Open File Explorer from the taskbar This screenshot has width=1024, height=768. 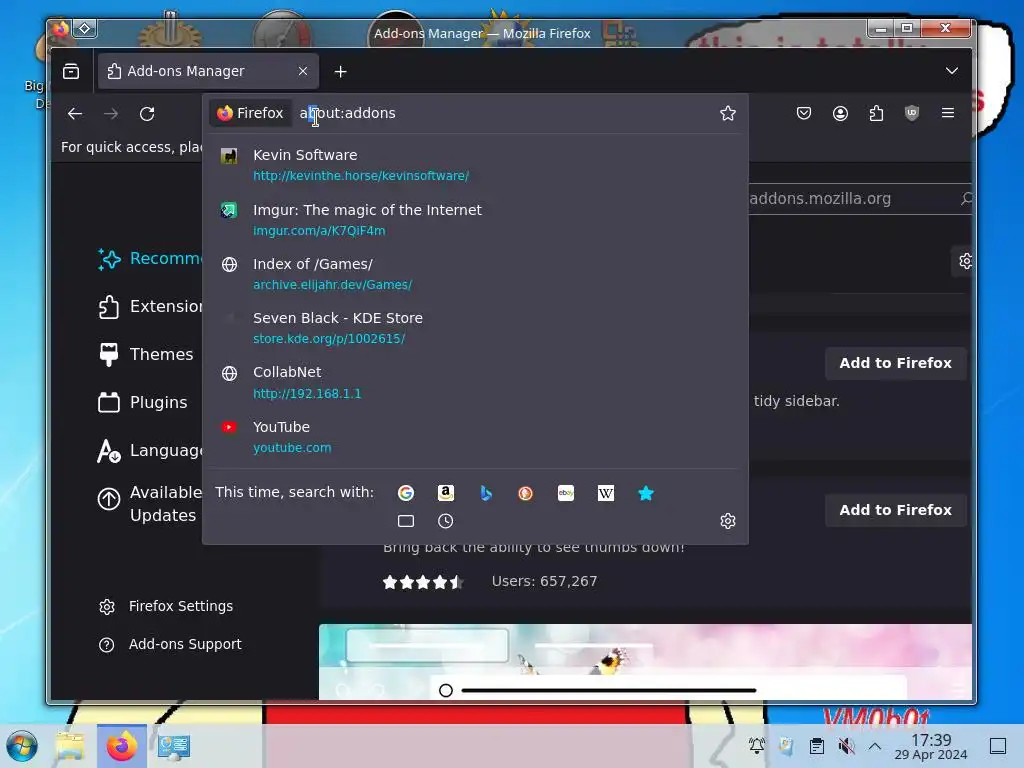pos(70,746)
